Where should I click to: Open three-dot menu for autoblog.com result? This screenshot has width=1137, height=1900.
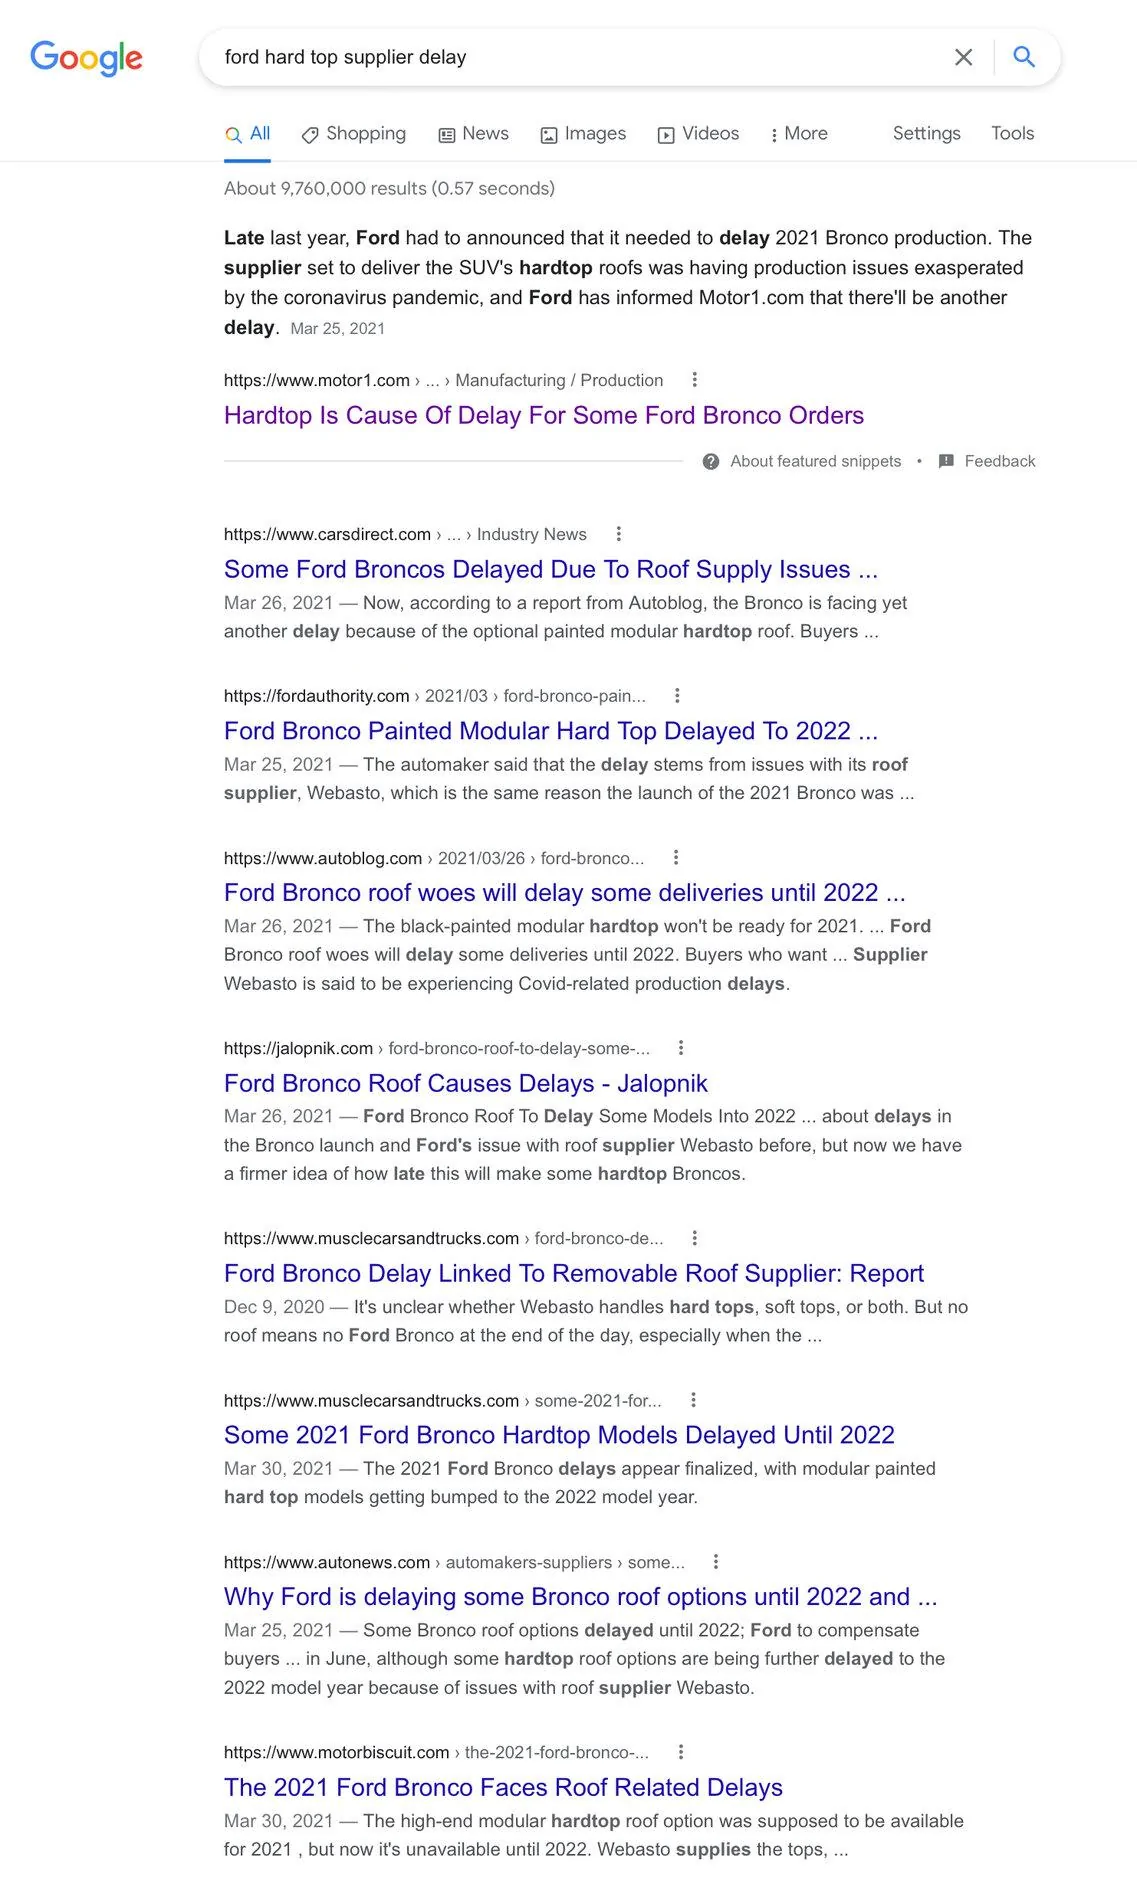click(x=676, y=858)
